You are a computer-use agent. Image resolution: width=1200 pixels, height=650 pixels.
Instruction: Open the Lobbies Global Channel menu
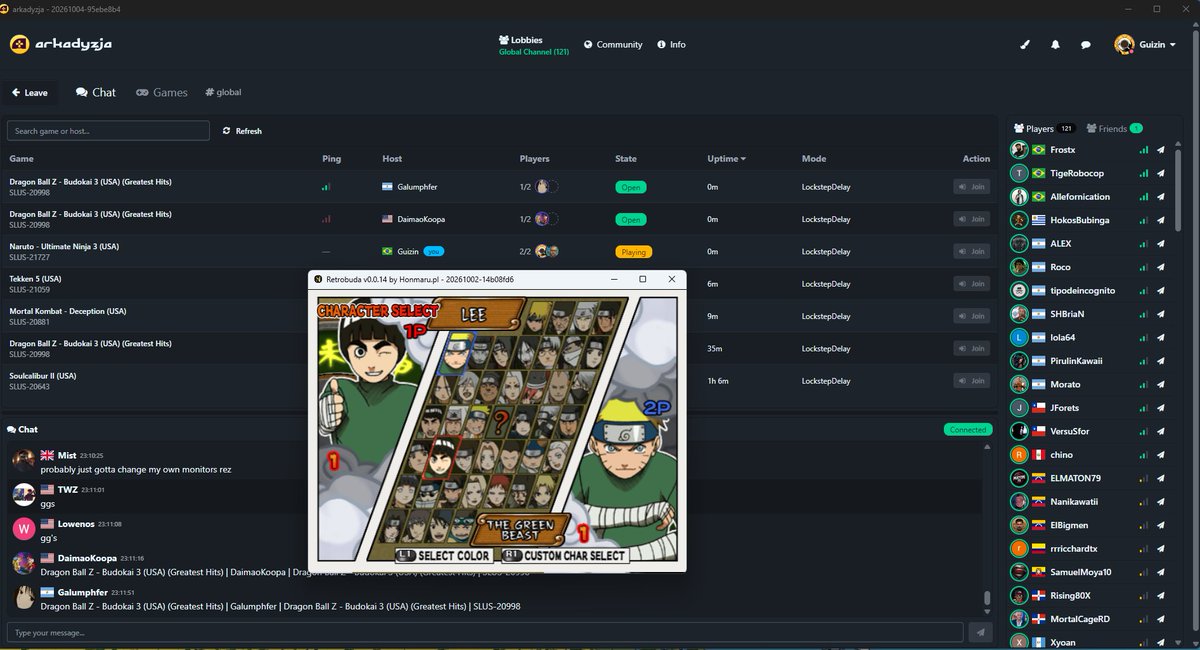[x=534, y=45]
